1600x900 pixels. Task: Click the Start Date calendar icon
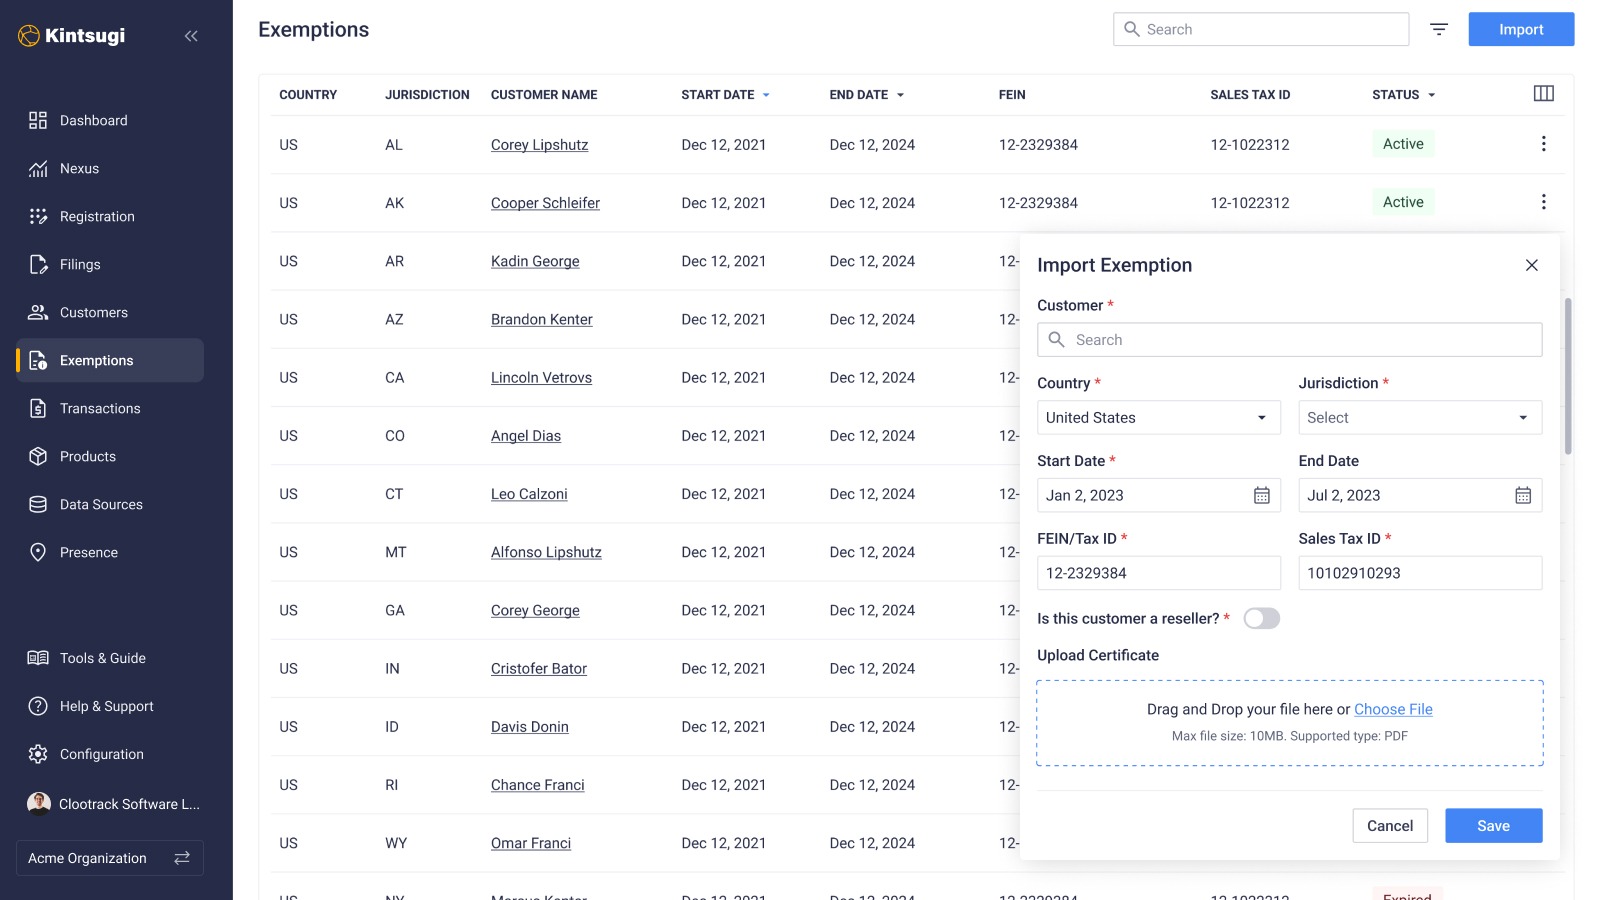click(x=1261, y=496)
